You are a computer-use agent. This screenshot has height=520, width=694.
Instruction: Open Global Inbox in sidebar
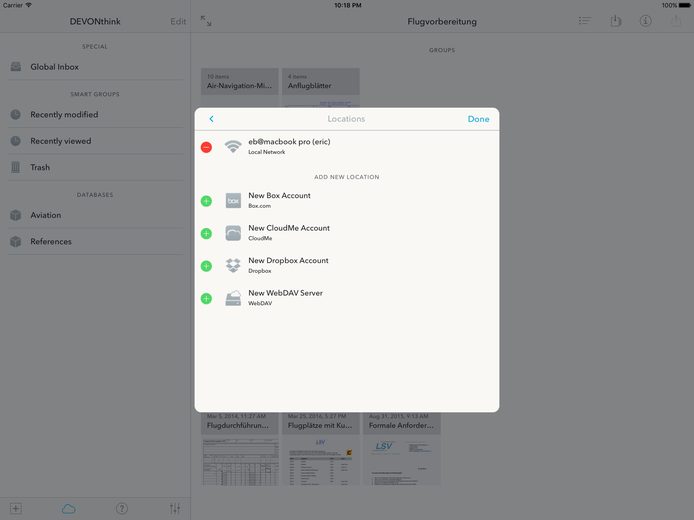click(95, 67)
